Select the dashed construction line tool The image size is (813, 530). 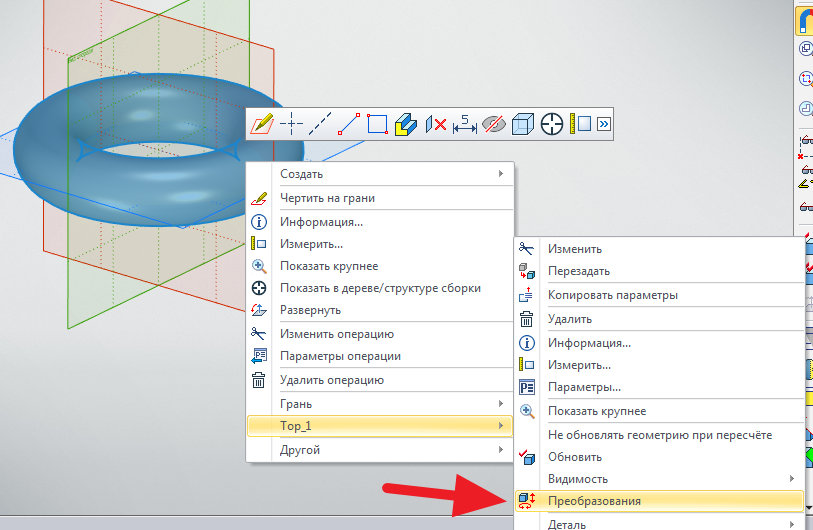coord(320,124)
